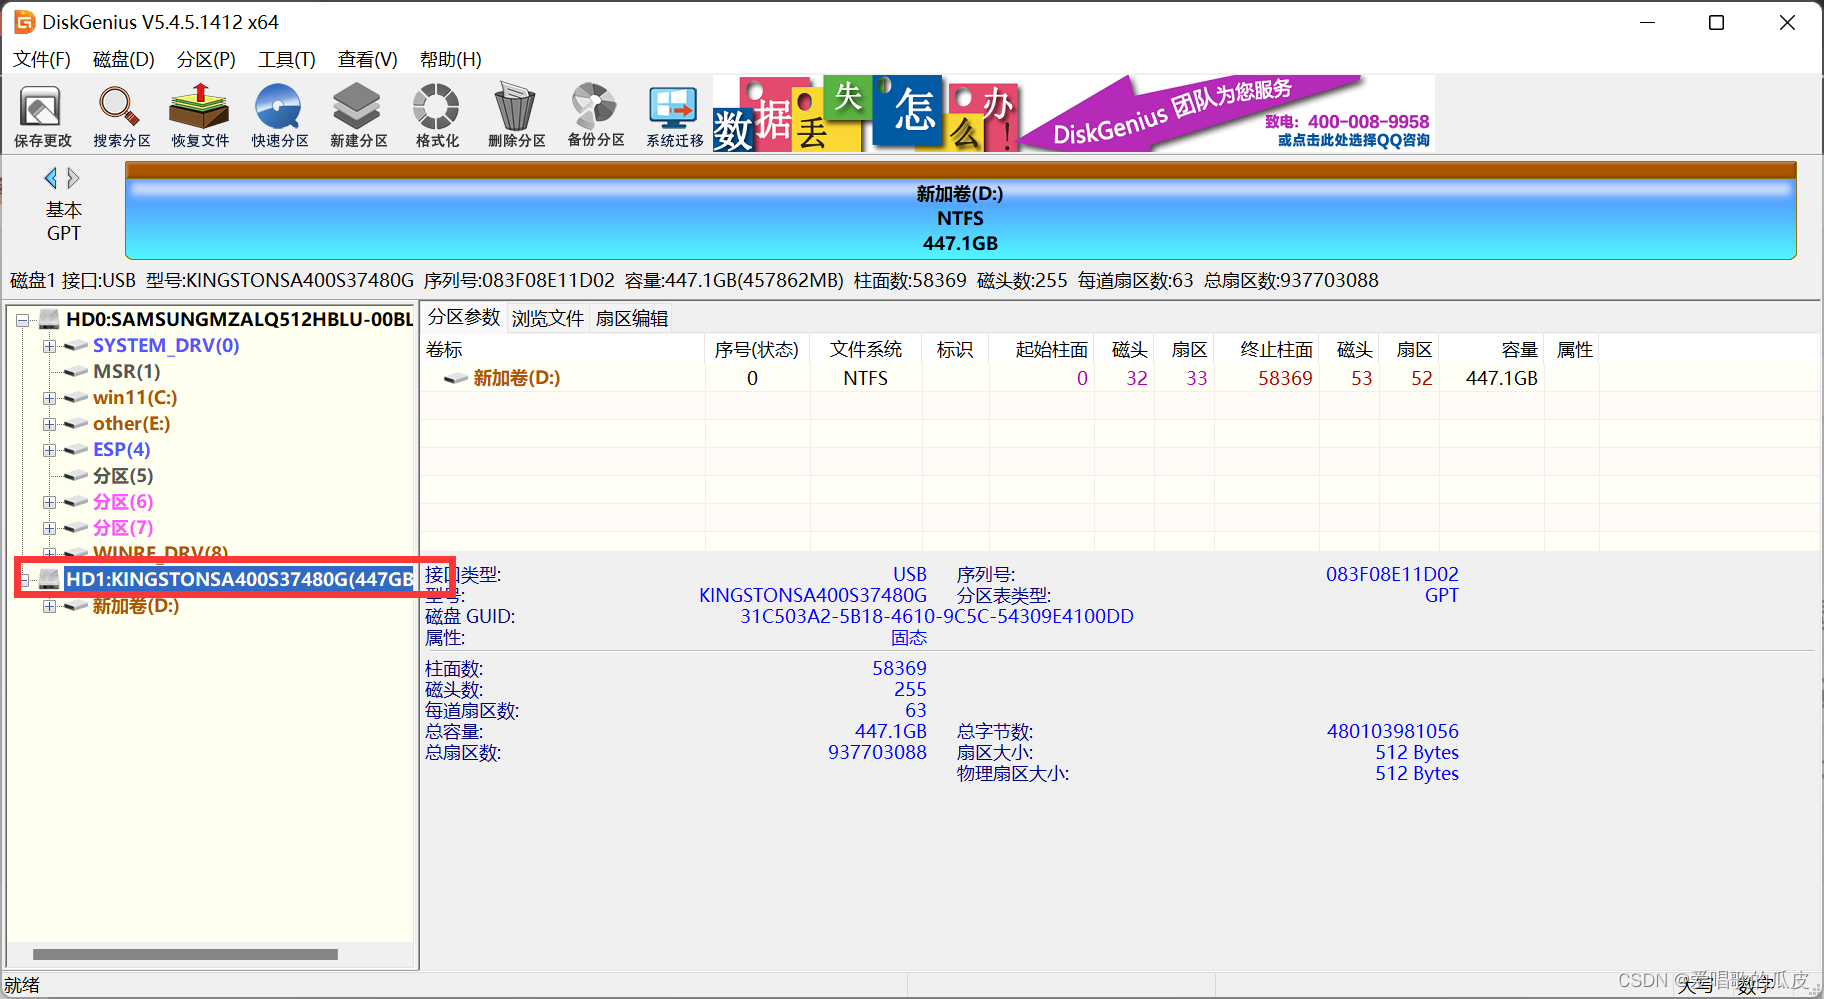
Task: Switch to the 分区参数 tab
Action: pos(464,317)
